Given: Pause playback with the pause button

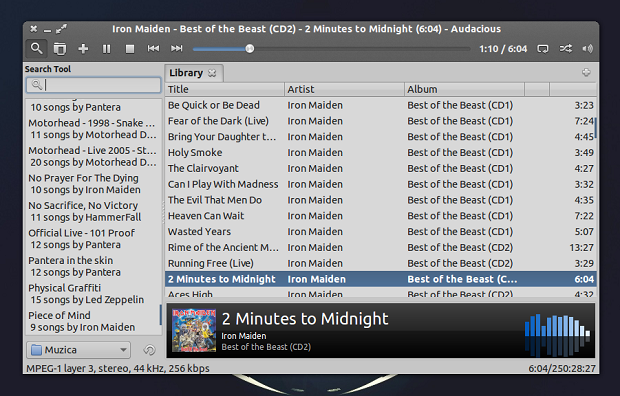Looking at the screenshot, I should (x=106, y=49).
